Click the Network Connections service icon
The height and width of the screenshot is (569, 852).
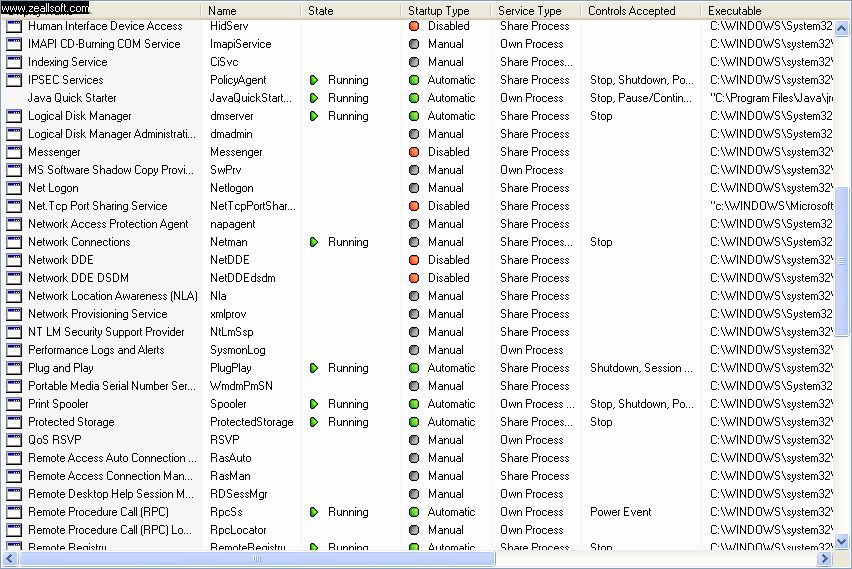[14, 242]
